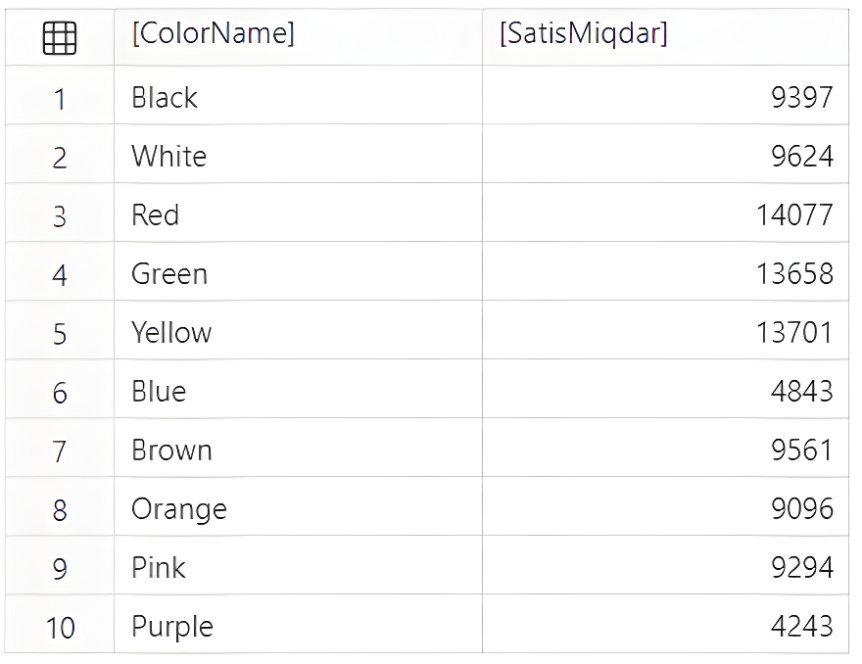Select the Red cell

[155, 215]
